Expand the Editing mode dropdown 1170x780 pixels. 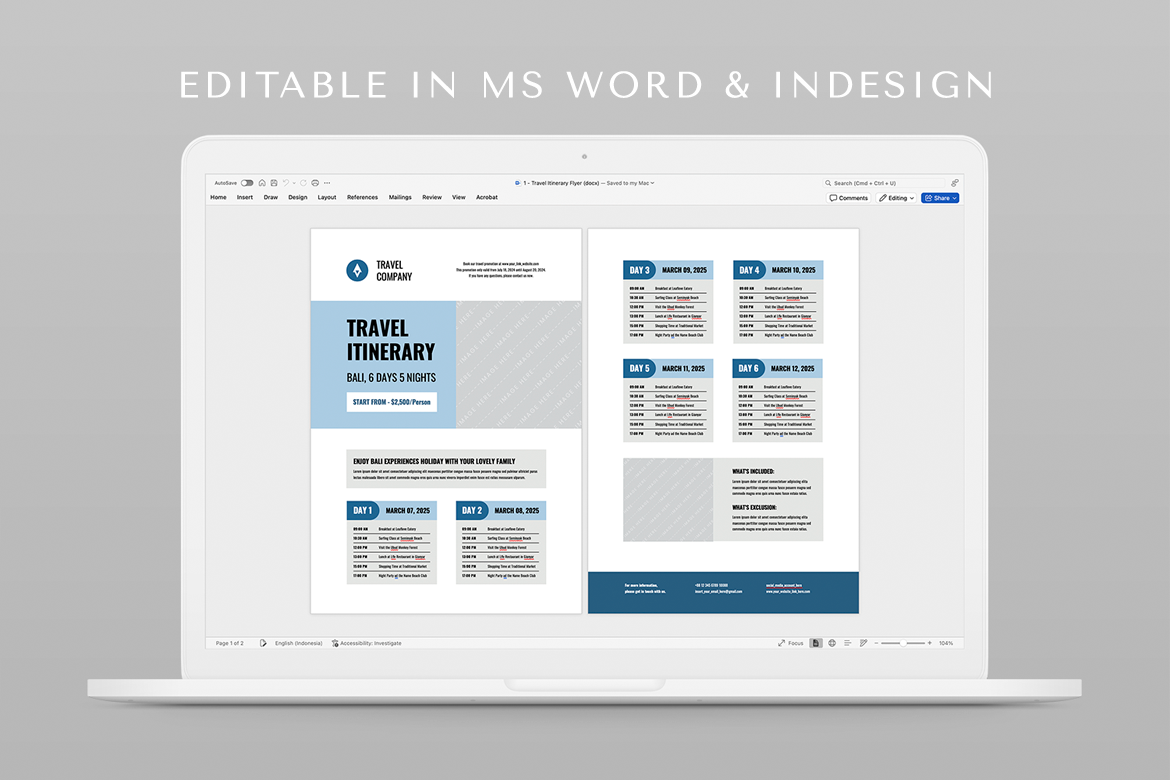(897, 198)
